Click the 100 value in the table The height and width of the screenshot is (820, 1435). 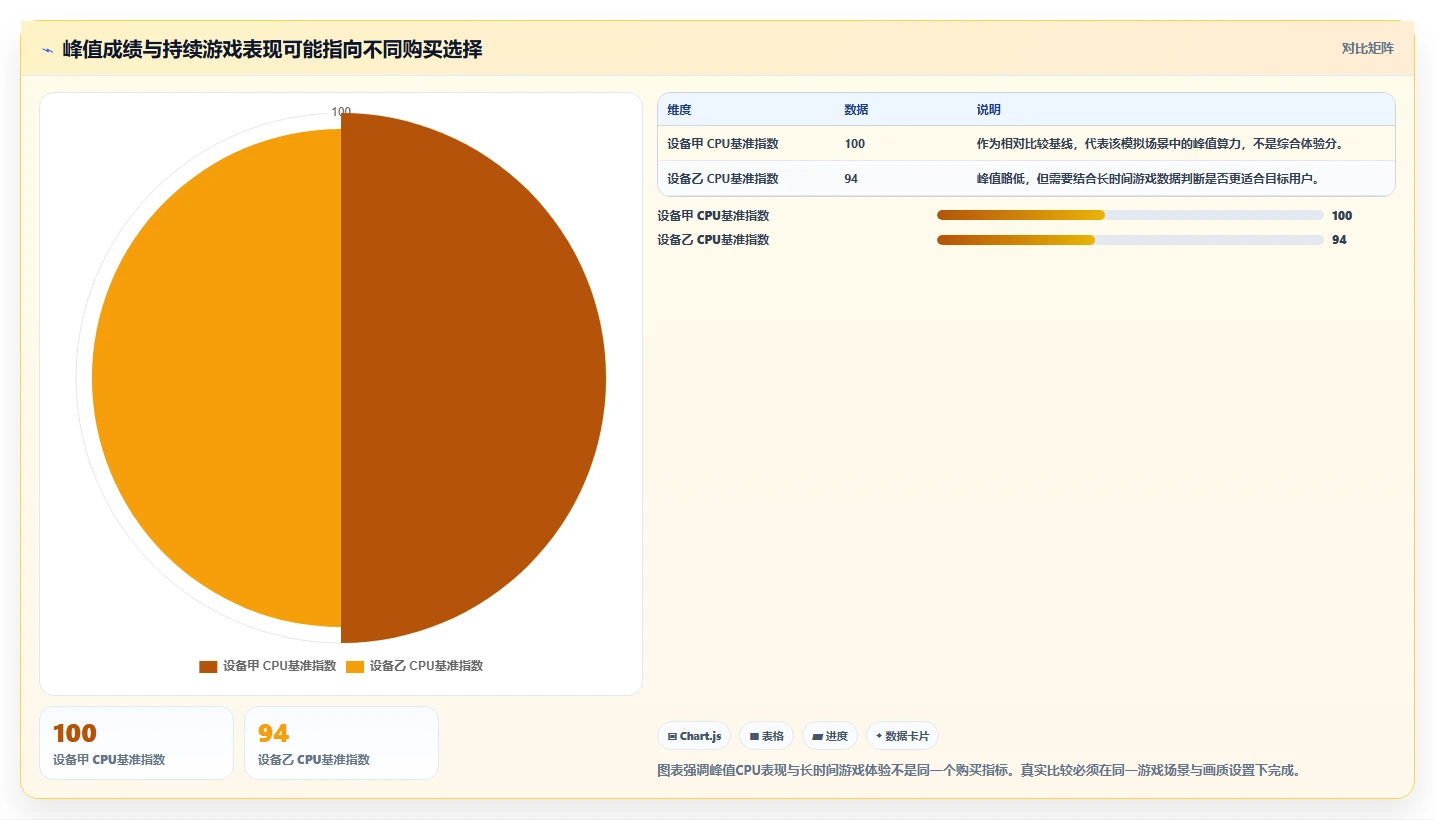[855, 144]
